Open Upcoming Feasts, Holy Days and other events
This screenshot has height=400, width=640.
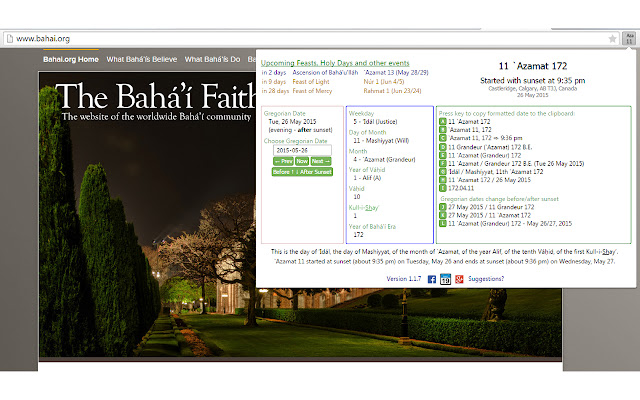pos(335,63)
